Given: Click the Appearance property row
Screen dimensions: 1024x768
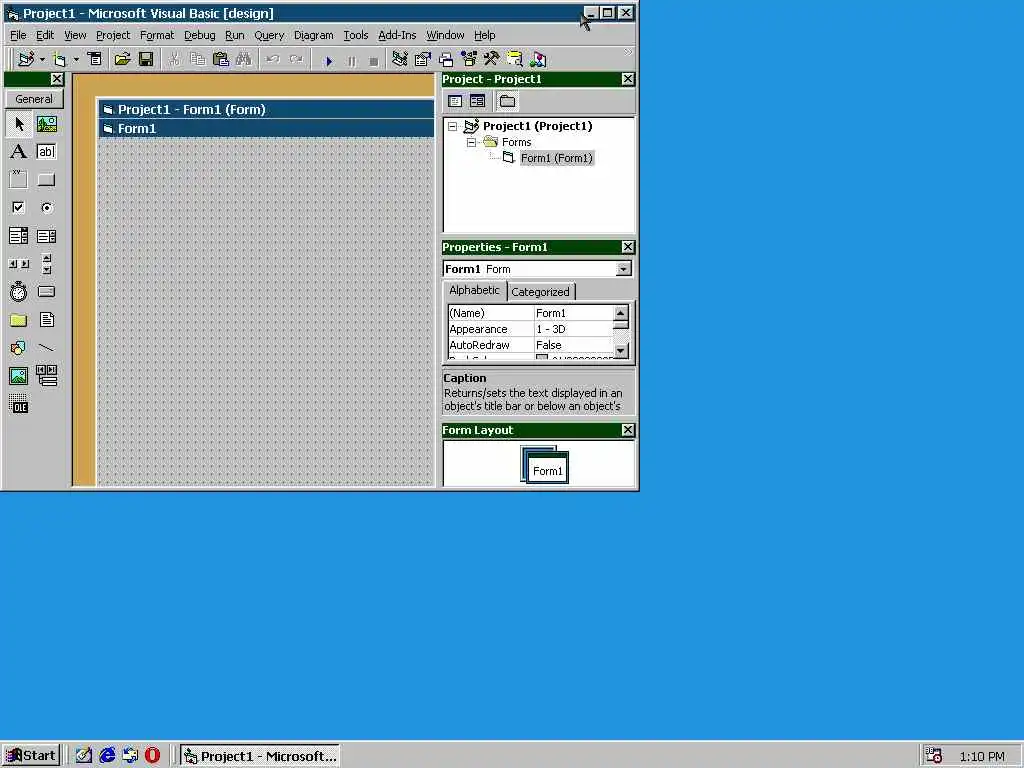Looking at the screenshot, I should pyautogui.click(x=530, y=329).
